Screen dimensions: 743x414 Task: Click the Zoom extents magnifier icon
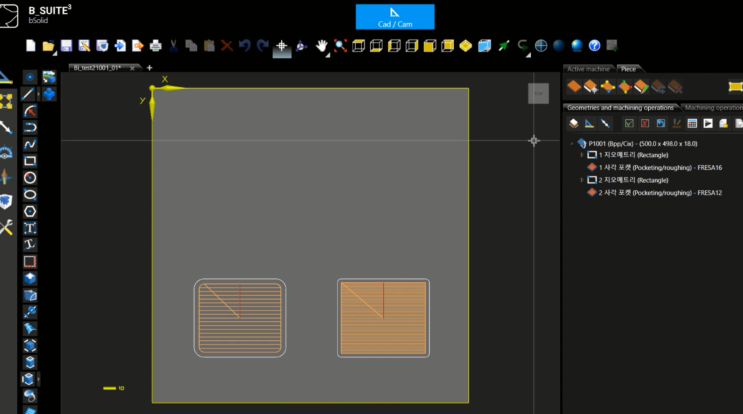[x=340, y=45]
